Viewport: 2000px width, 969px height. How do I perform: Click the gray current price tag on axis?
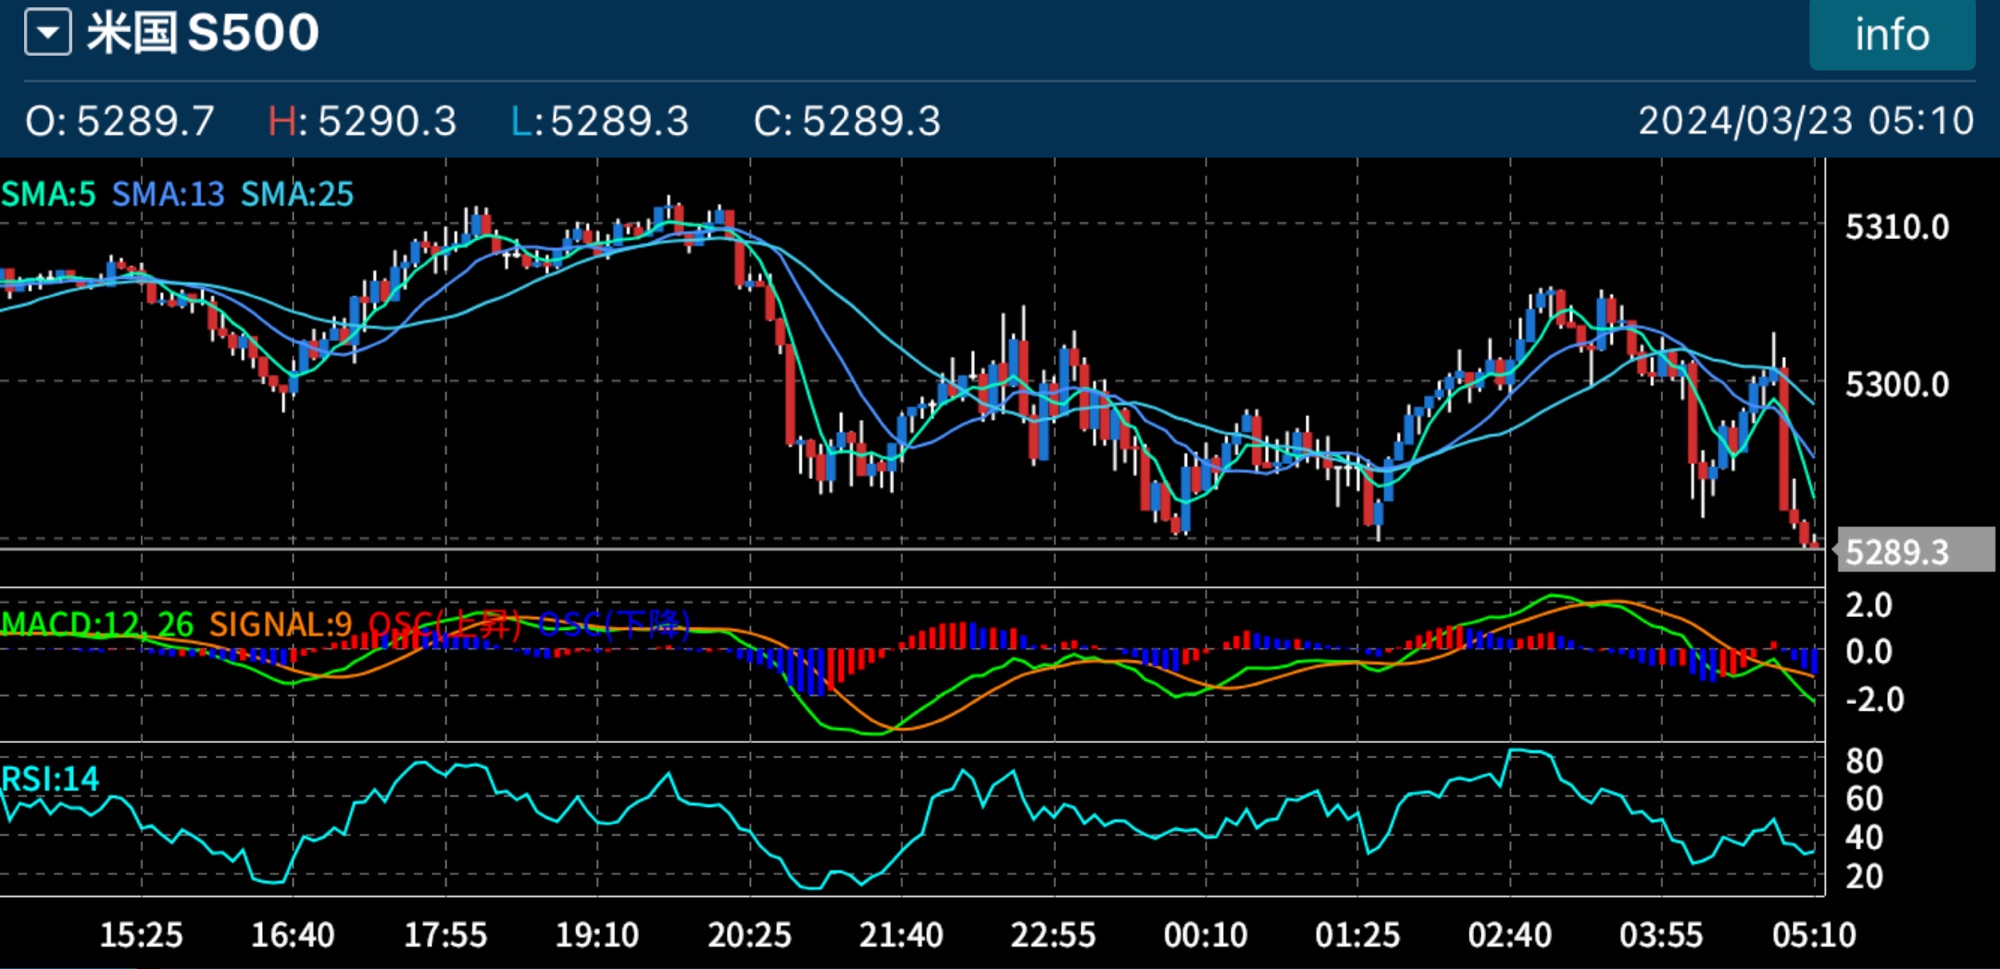(1914, 551)
